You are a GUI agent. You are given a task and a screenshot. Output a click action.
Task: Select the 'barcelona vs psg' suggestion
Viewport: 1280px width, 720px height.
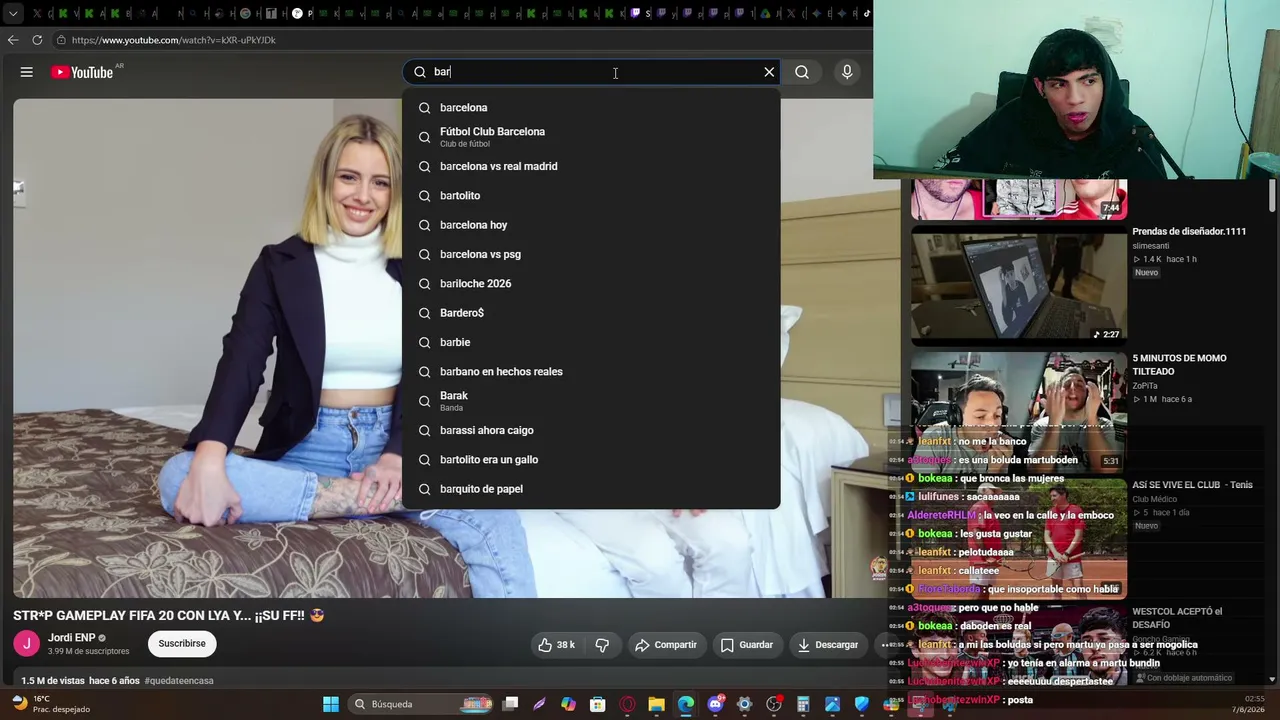(x=591, y=254)
